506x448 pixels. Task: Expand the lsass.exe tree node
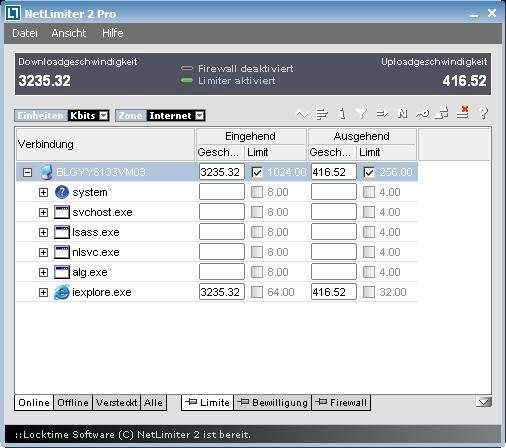coord(43,232)
